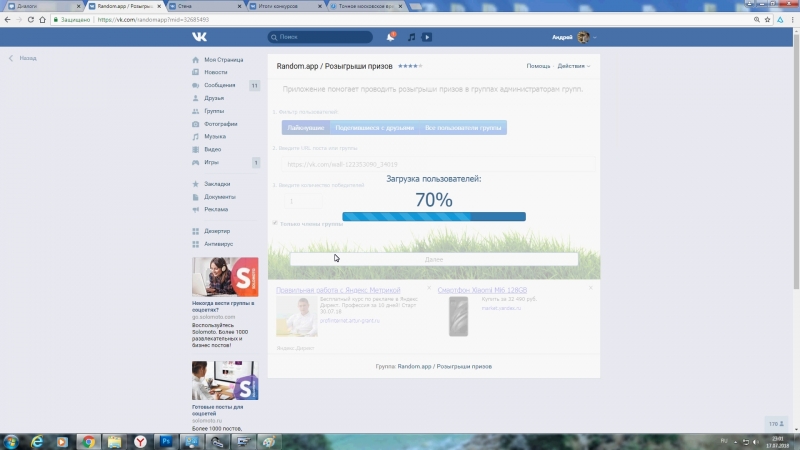Open group link Random.app / Розыгрыши призов

pyautogui.click(x=445, y=366)
